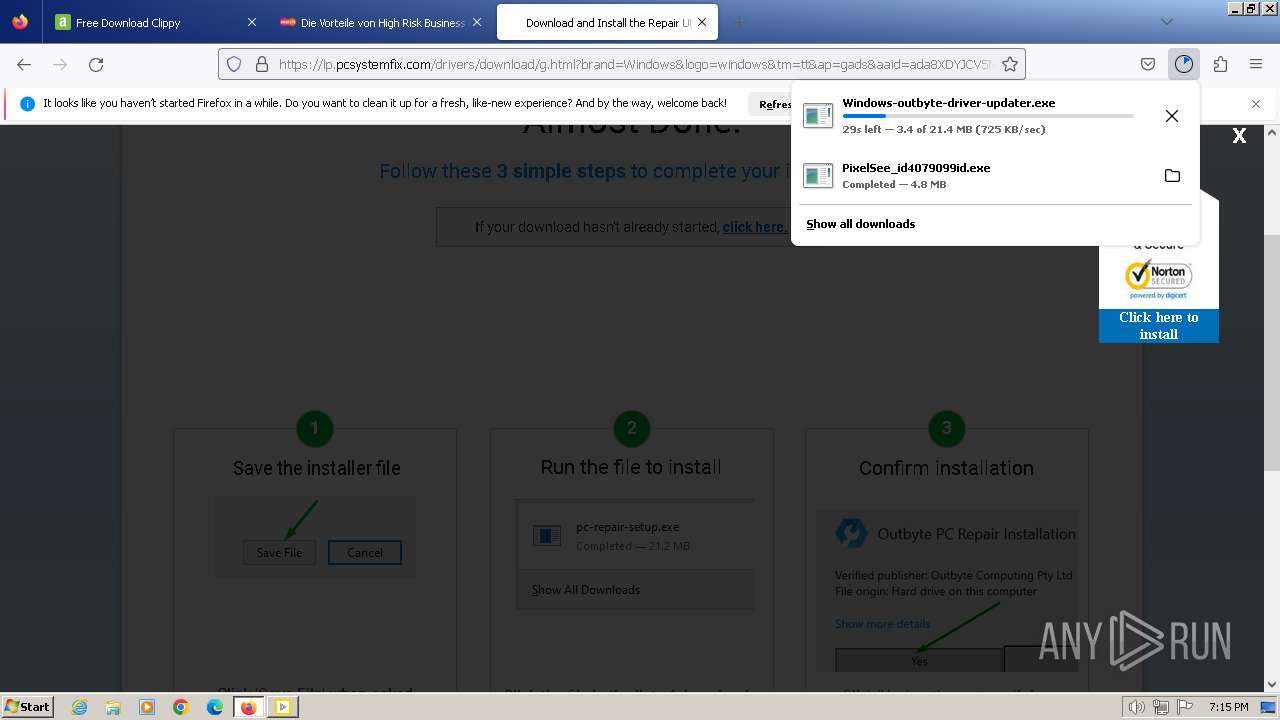Open the extensions puzzle icon

1220,64
